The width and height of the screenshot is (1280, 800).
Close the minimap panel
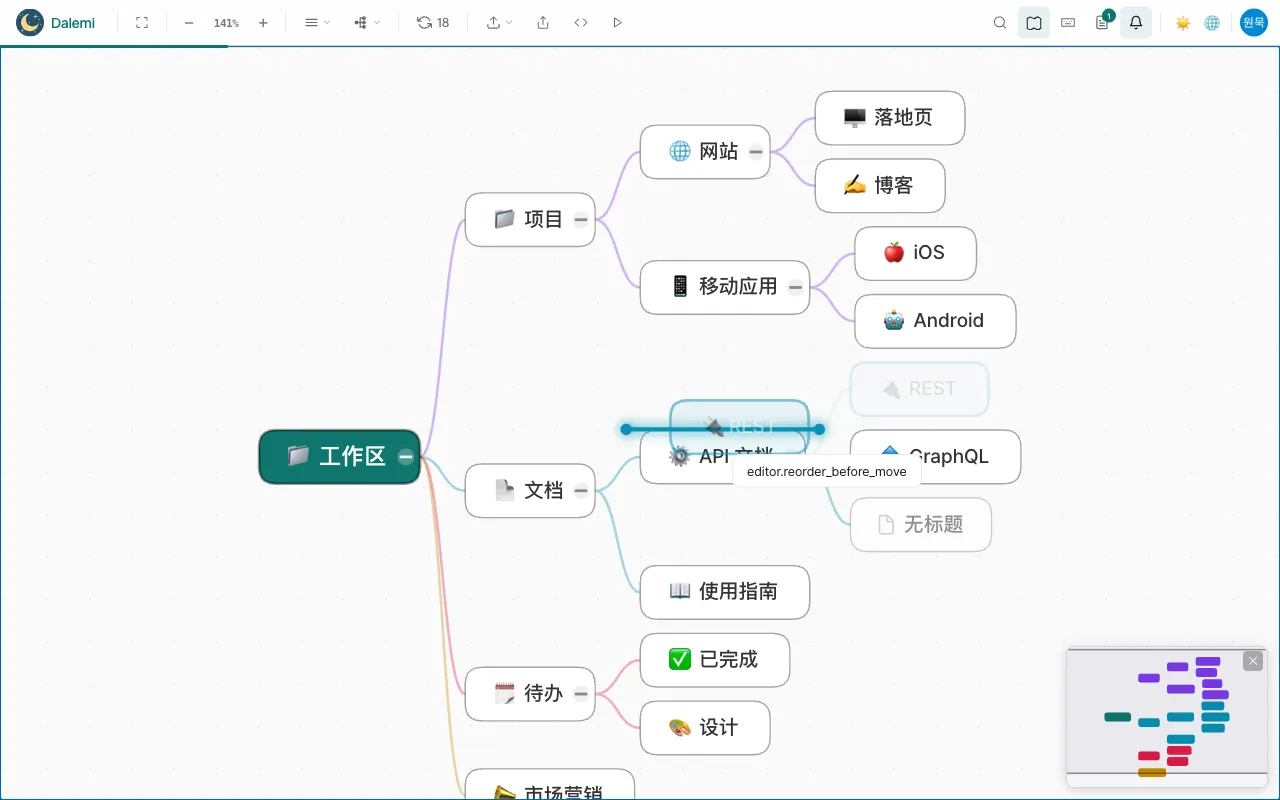pyautogui.click(x=1253, y=661)
